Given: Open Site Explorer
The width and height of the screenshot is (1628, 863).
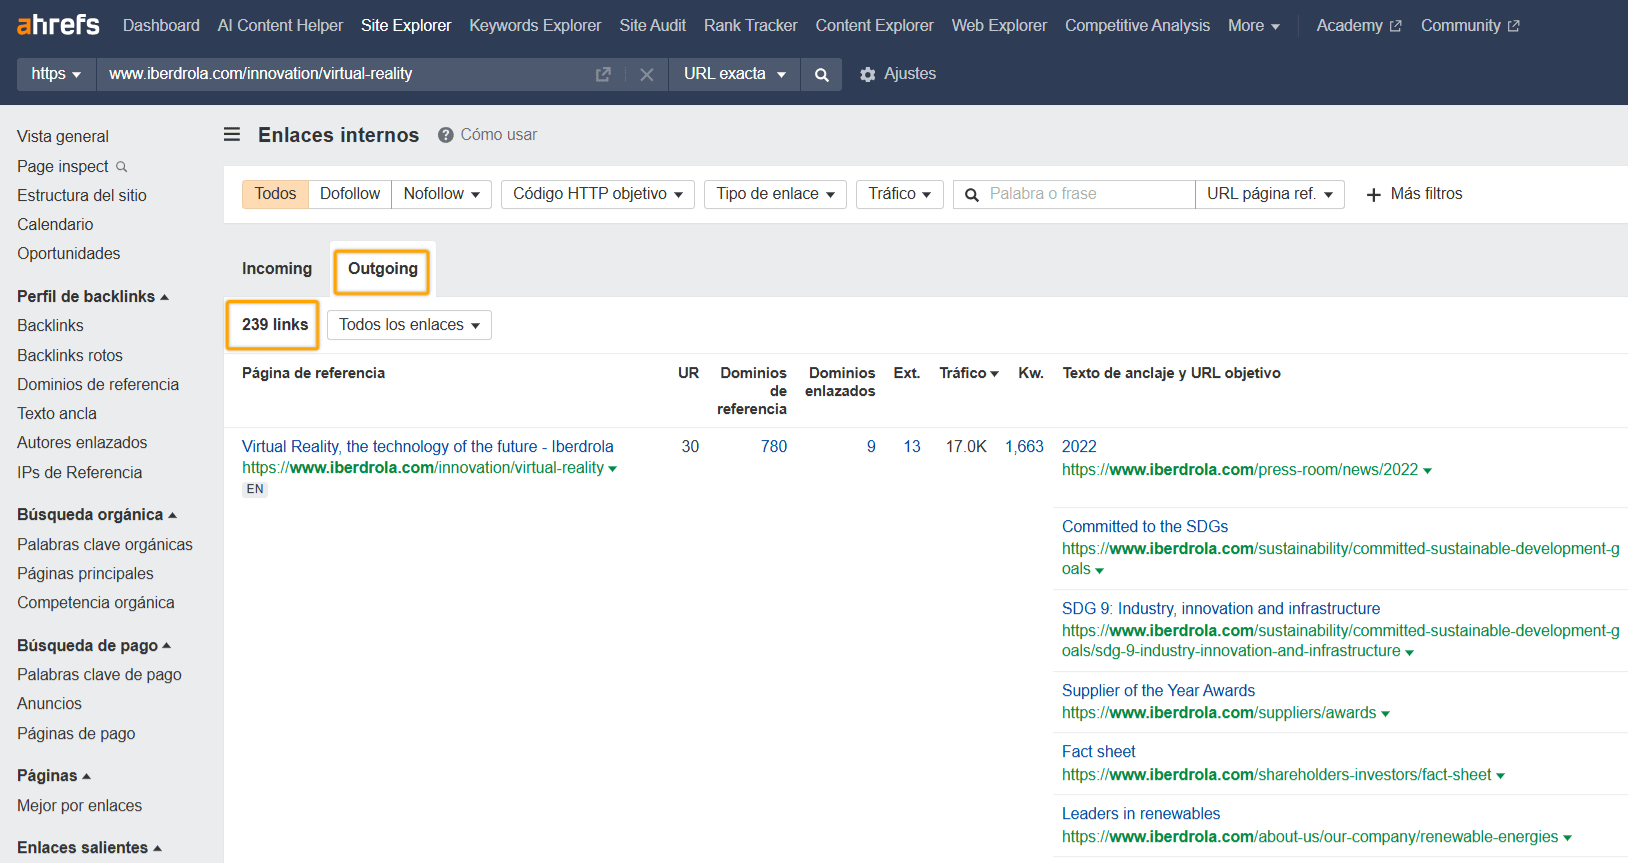Looking at the screenshot, I should coord(406,26).
